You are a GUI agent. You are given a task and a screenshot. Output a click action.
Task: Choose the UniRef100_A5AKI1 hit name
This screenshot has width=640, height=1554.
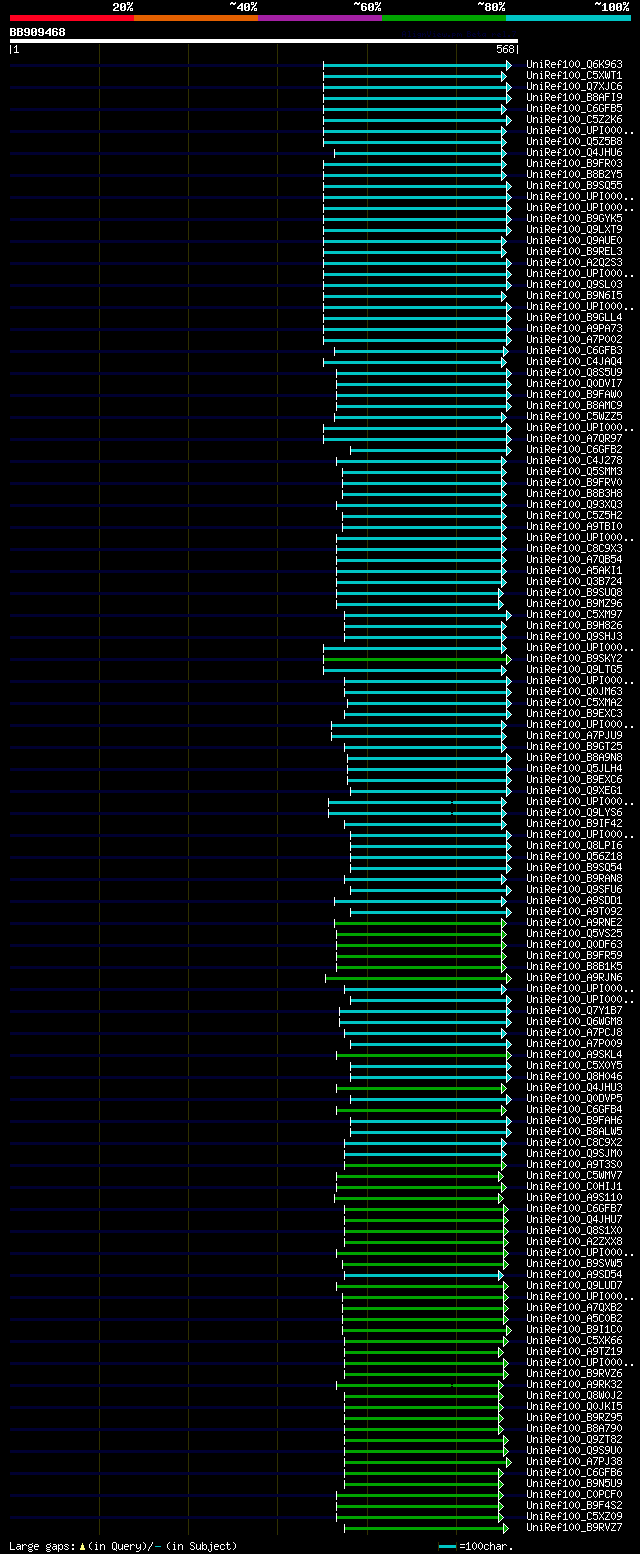[x=574, y=571]
